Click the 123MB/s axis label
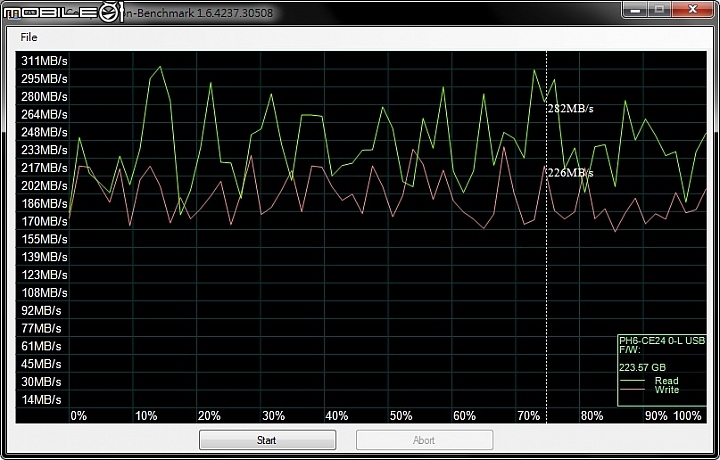 pyautogui.click(x=44, y=275)
